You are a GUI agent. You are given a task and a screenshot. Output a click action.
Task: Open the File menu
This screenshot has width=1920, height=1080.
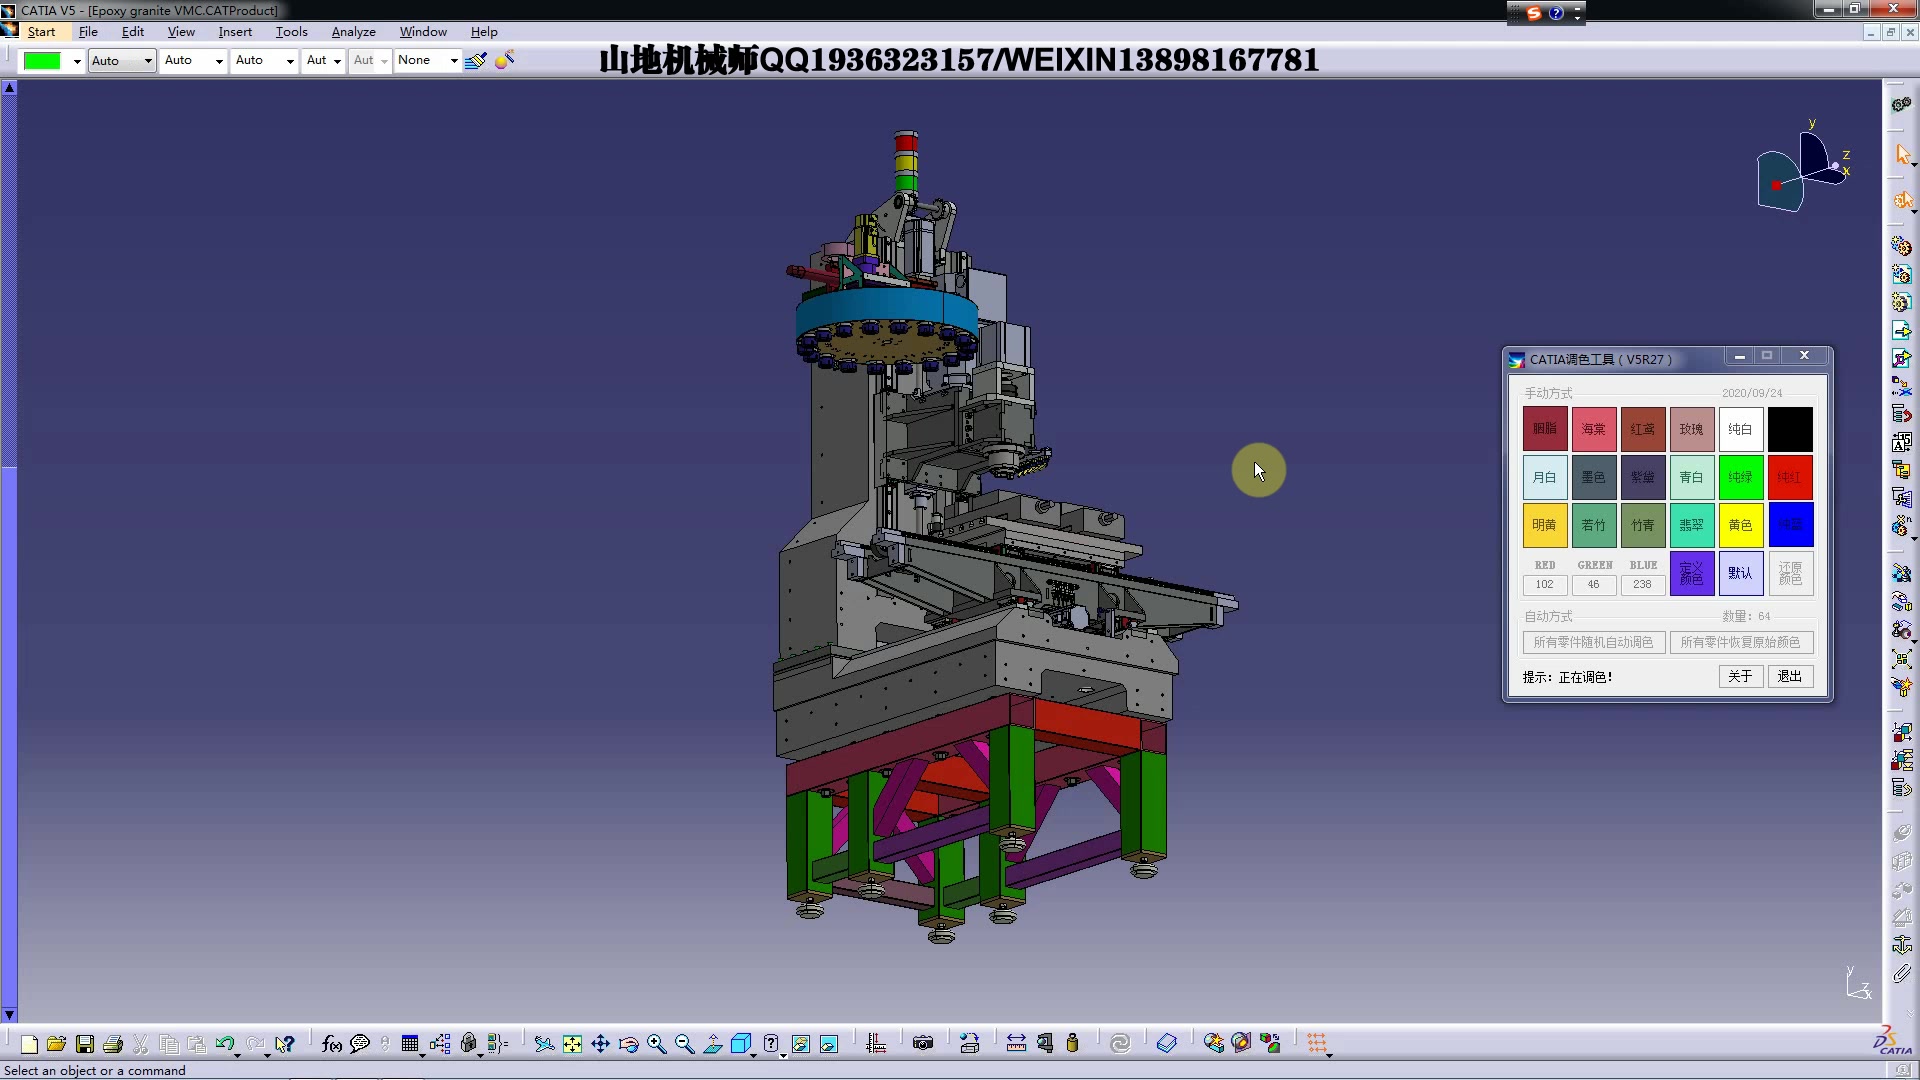tap(88, 32)
